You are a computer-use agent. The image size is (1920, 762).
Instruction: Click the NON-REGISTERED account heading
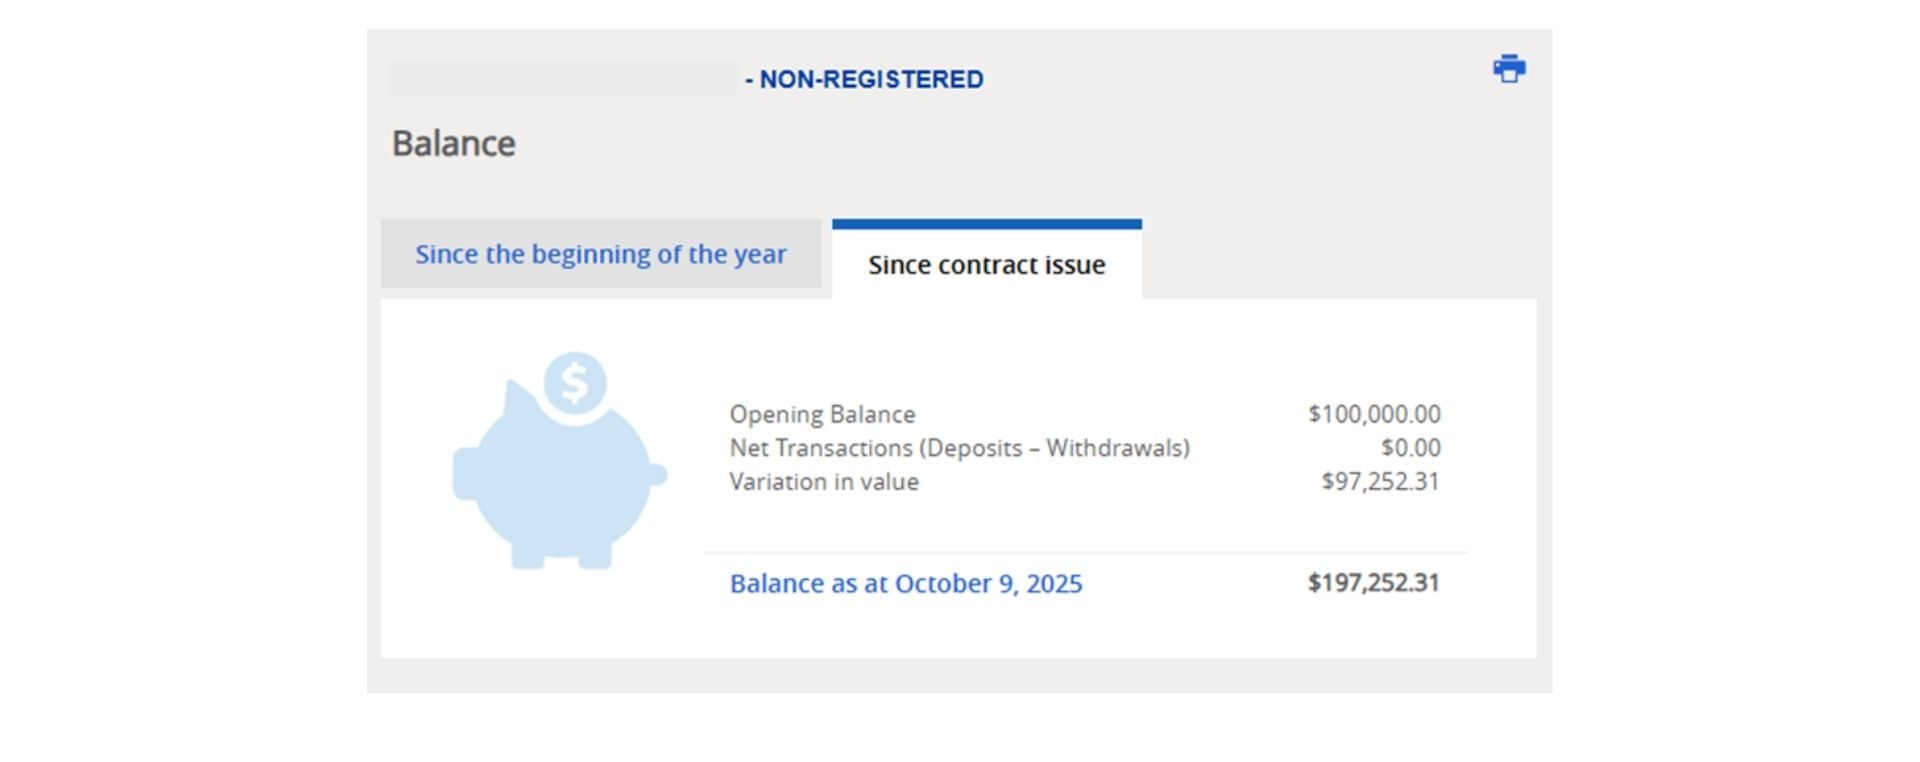[x=870, y=79]
